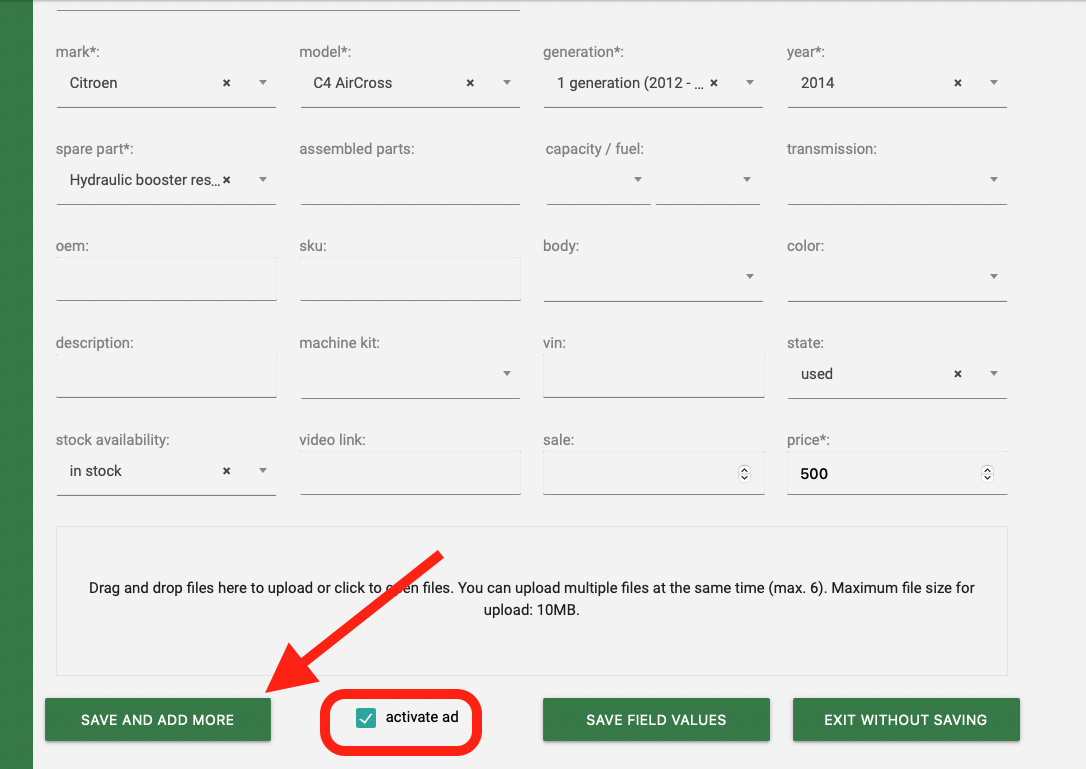Open the body type dropdown

click(x=750, y=277)
